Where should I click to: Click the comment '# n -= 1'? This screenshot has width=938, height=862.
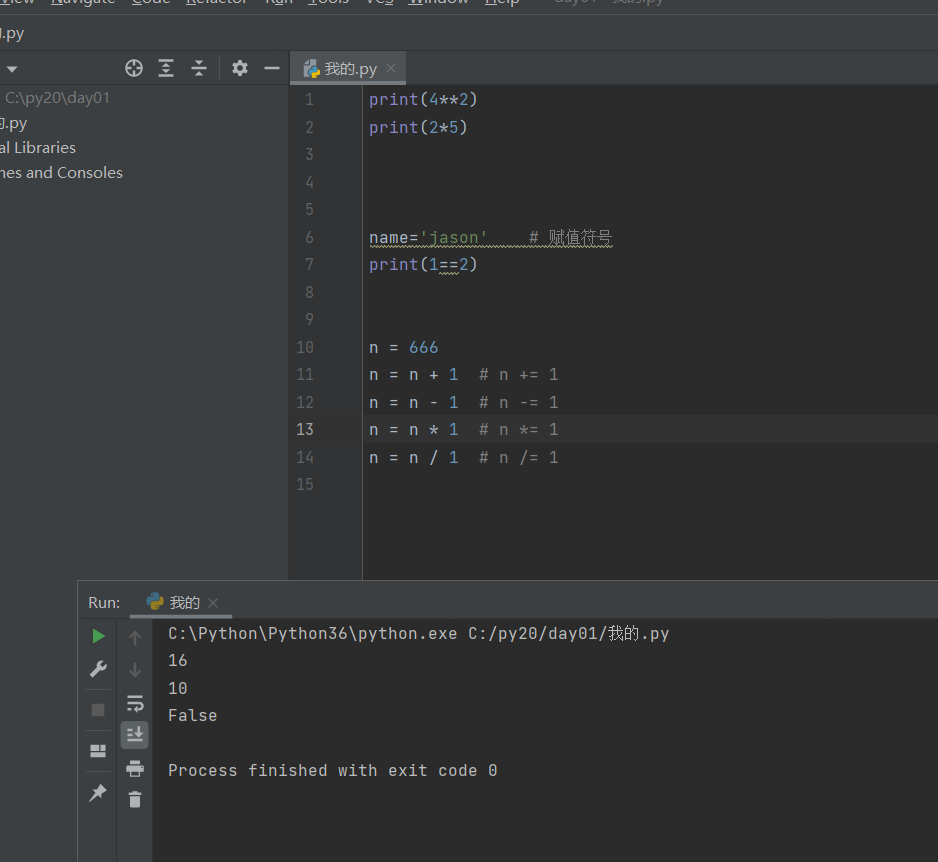[x=519, y=403]
